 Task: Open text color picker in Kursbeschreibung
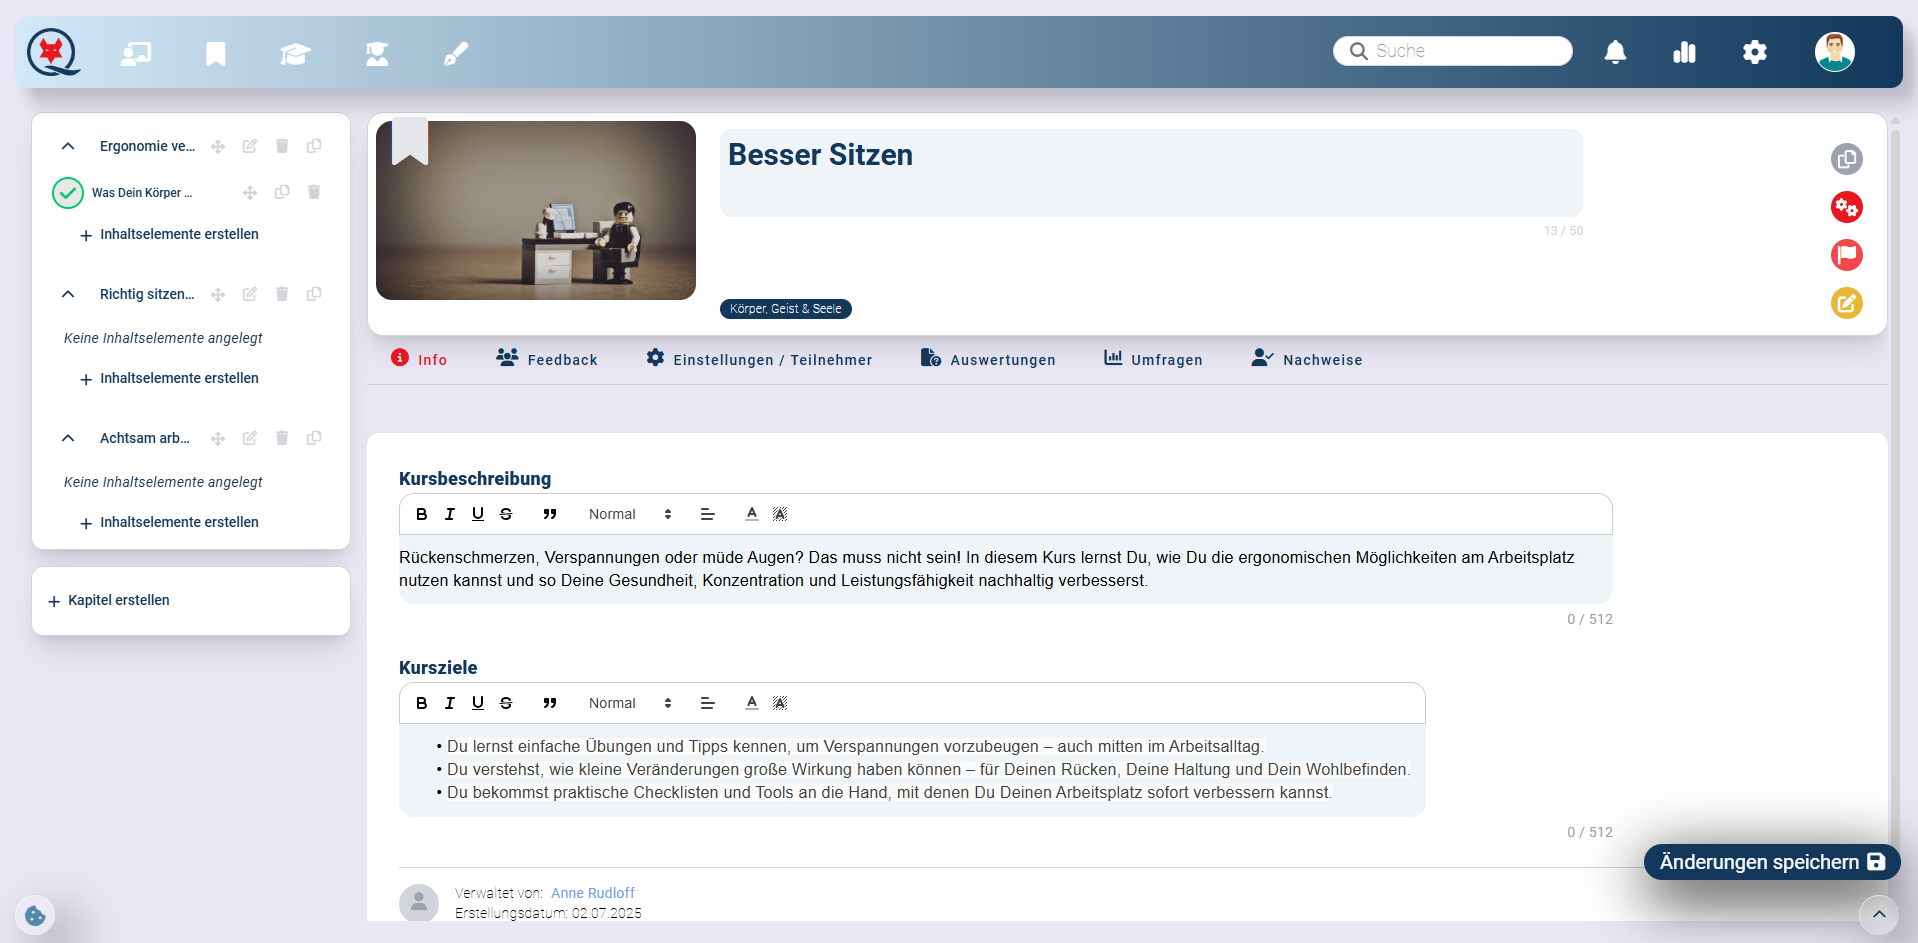point(752,514)
